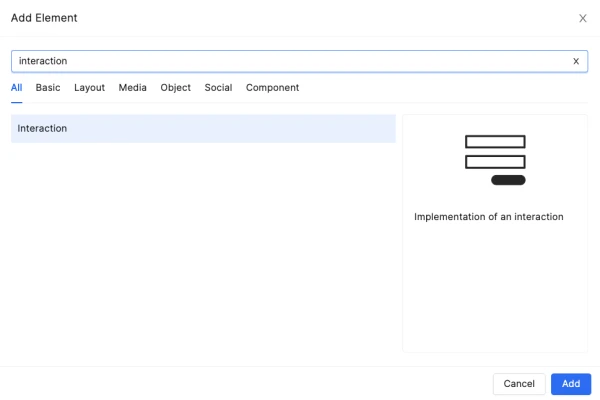Focus the search field containing 'interaction'

tap(290, 61)
